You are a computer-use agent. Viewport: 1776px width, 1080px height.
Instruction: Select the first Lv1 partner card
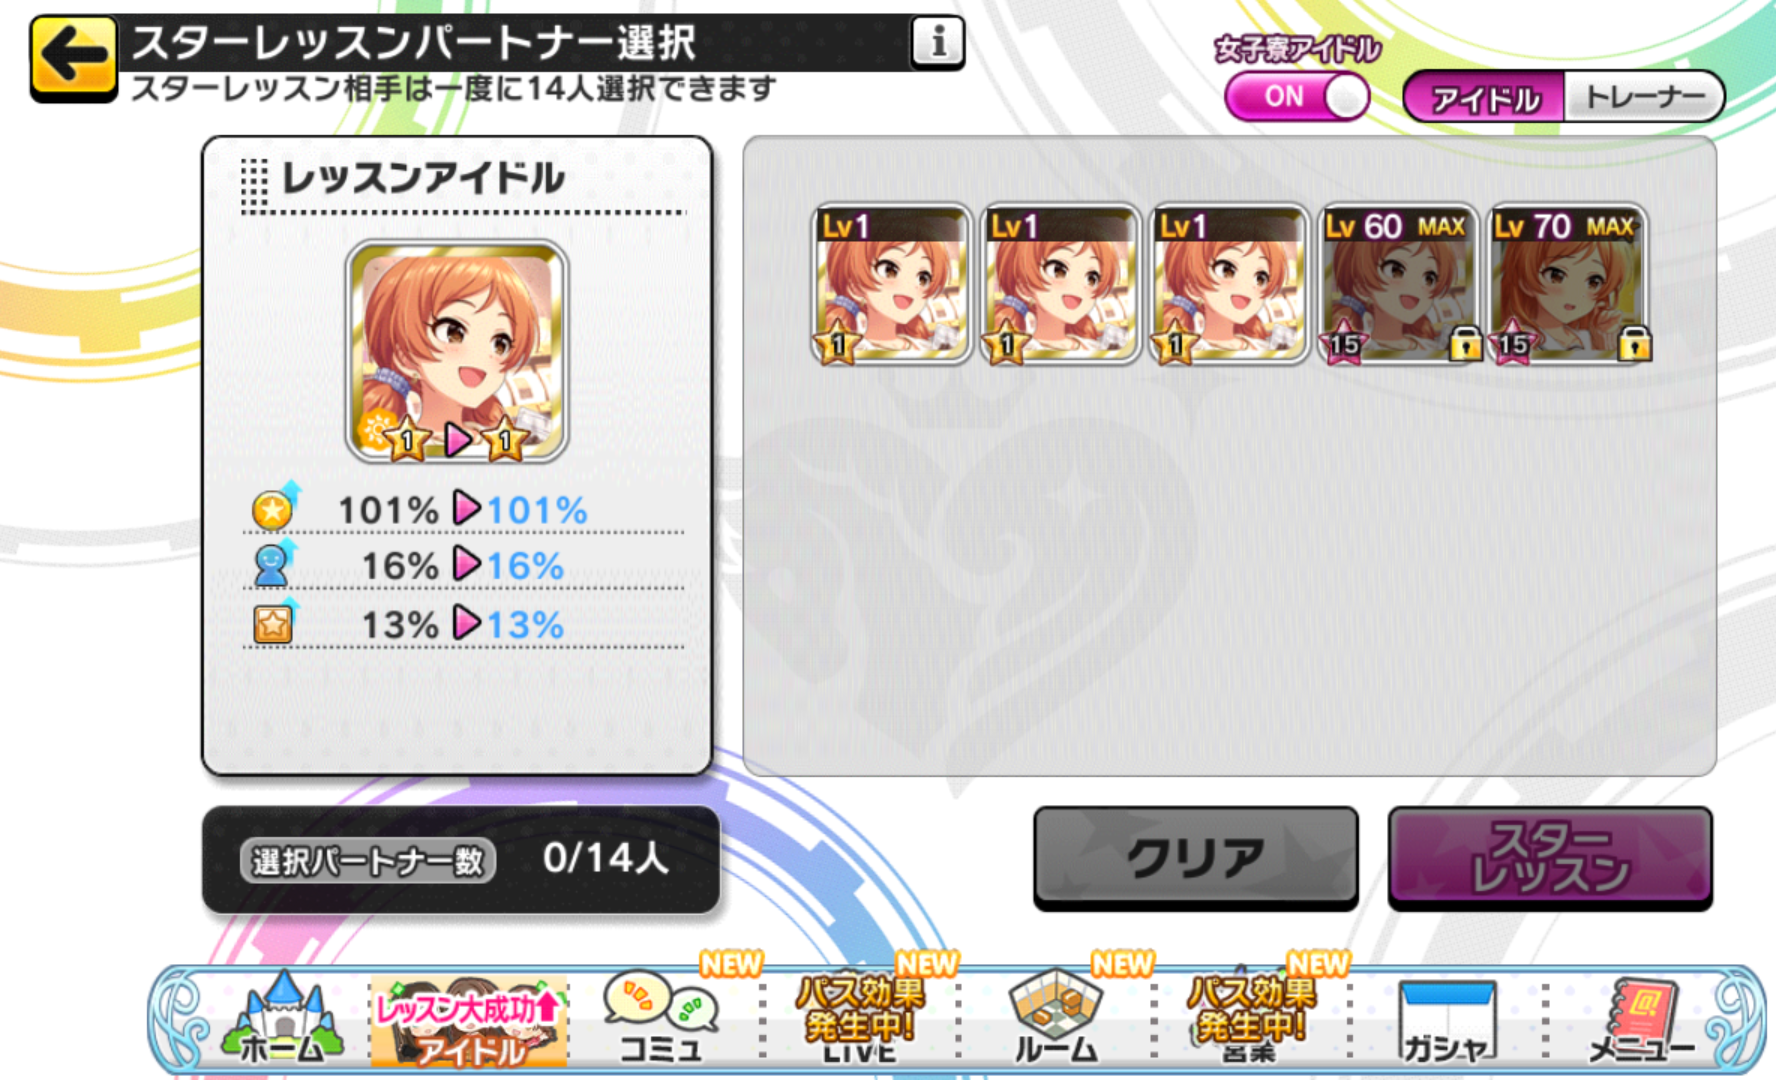[890, 284]
